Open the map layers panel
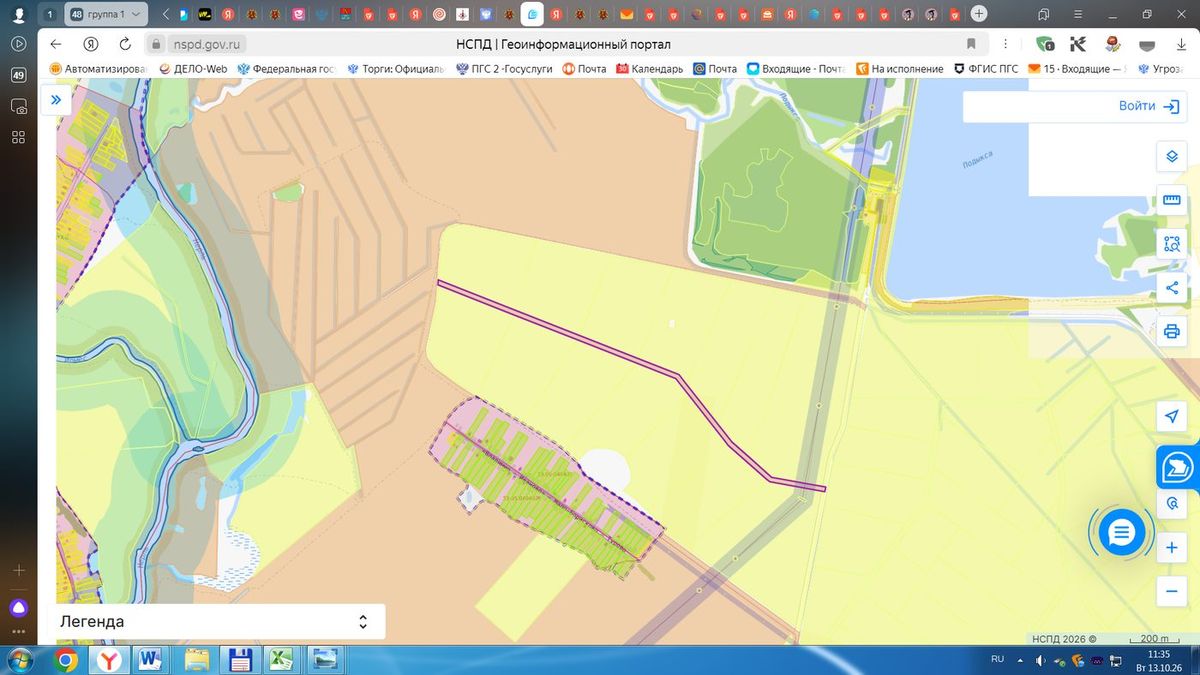Viewport: 1200px width, 675px height. pos(1172,157)
